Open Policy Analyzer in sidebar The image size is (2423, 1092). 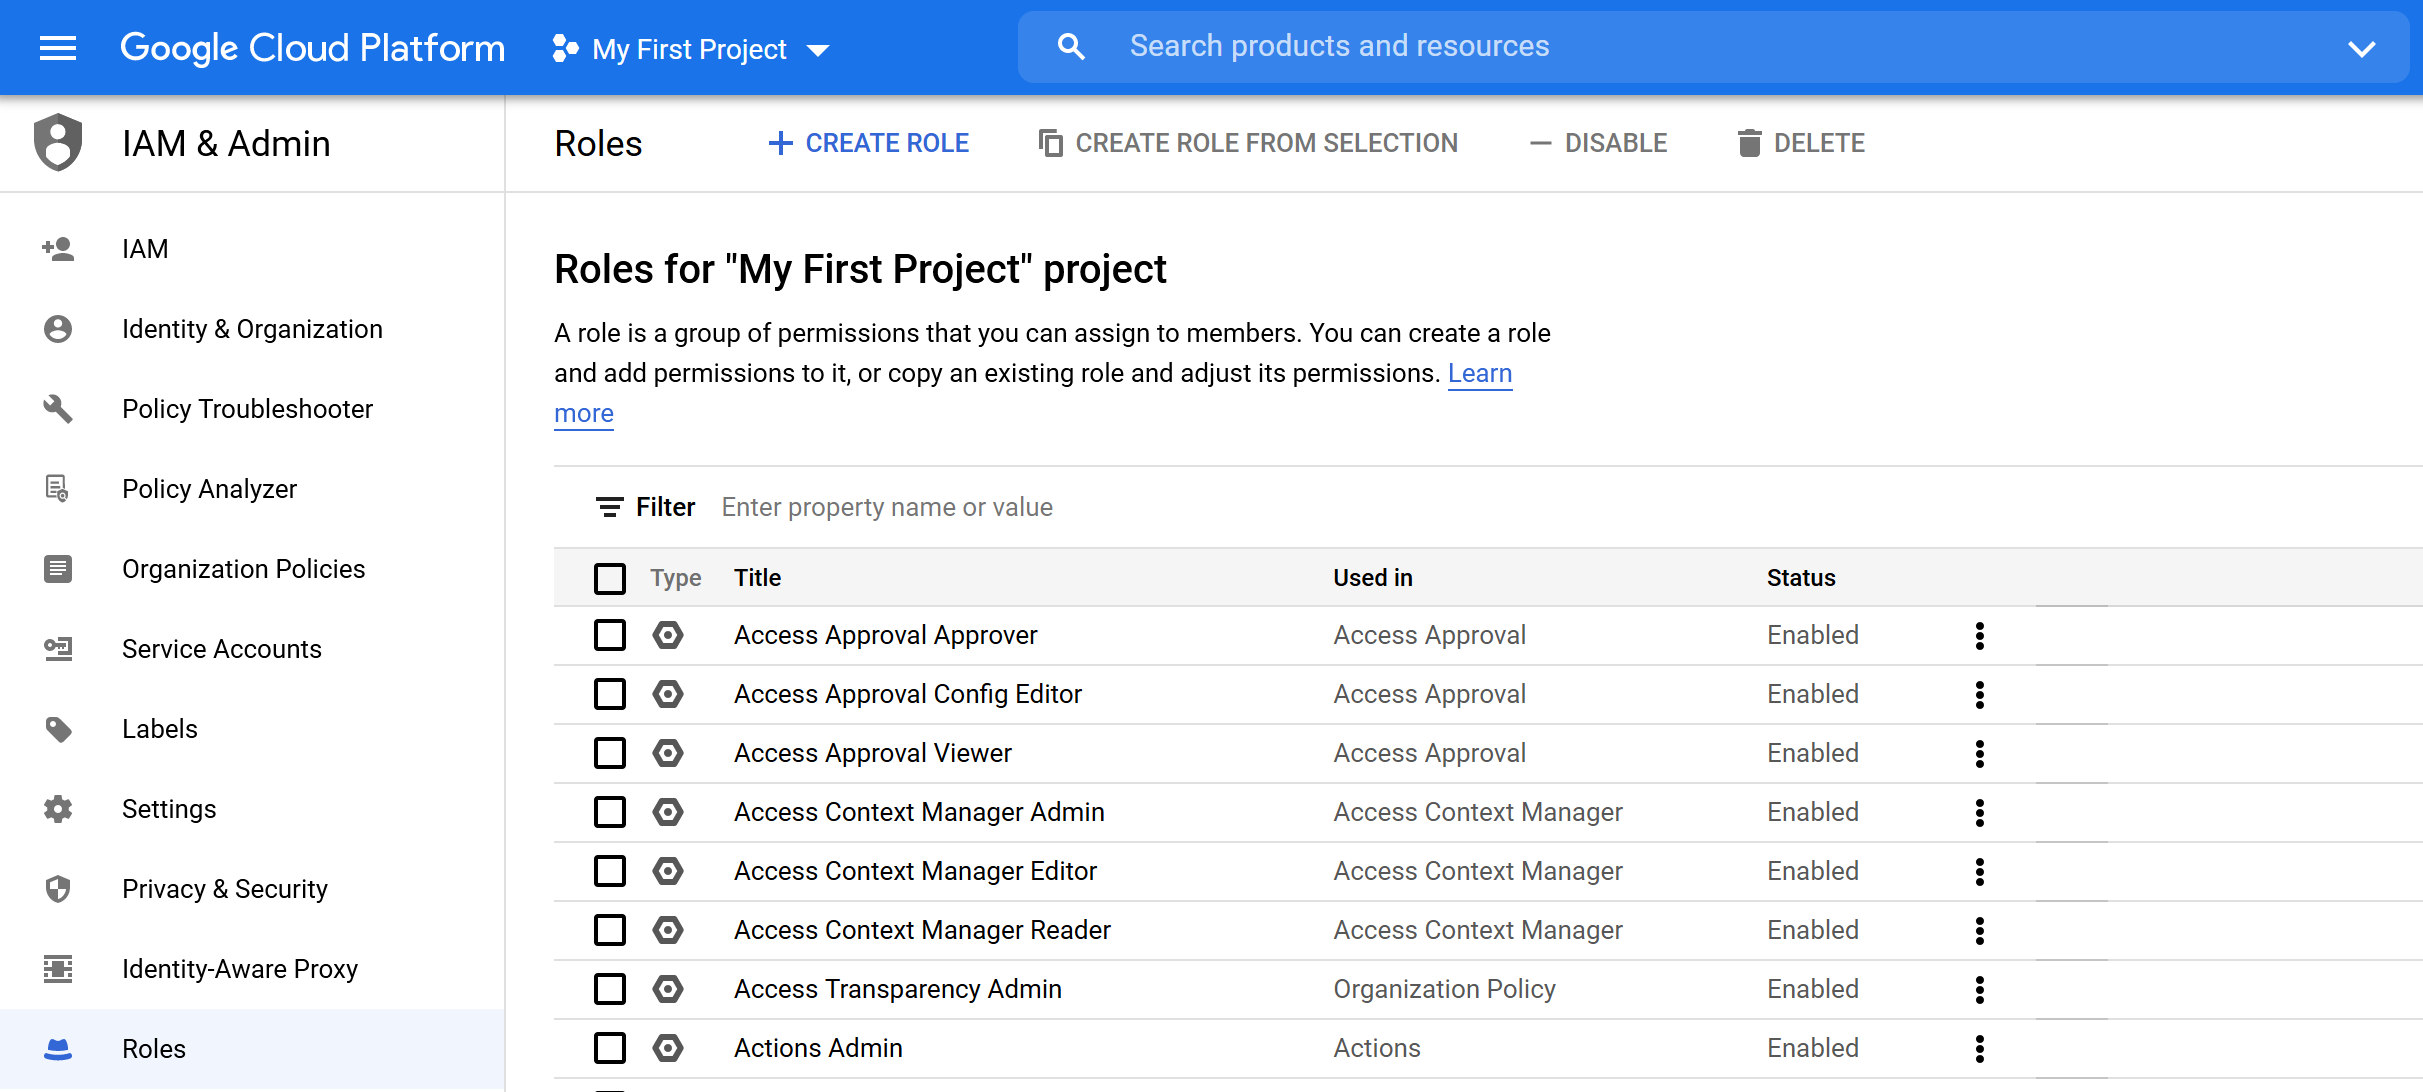(x=252, y=489)
